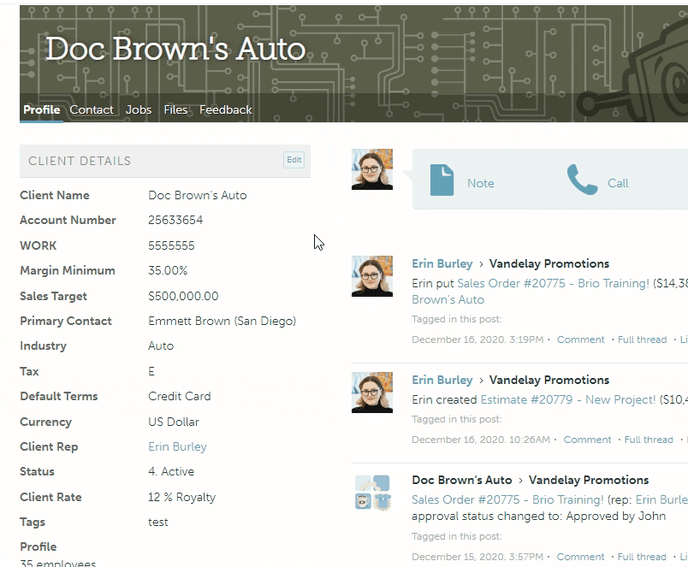The height and width of the screenshot is (567, 688).
Task: Open the Files tab
Action: [175, 110]
